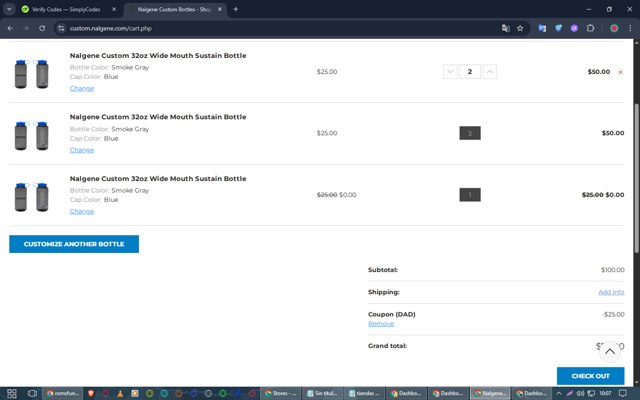Click the page vertical scrollbar

point(637,178)
